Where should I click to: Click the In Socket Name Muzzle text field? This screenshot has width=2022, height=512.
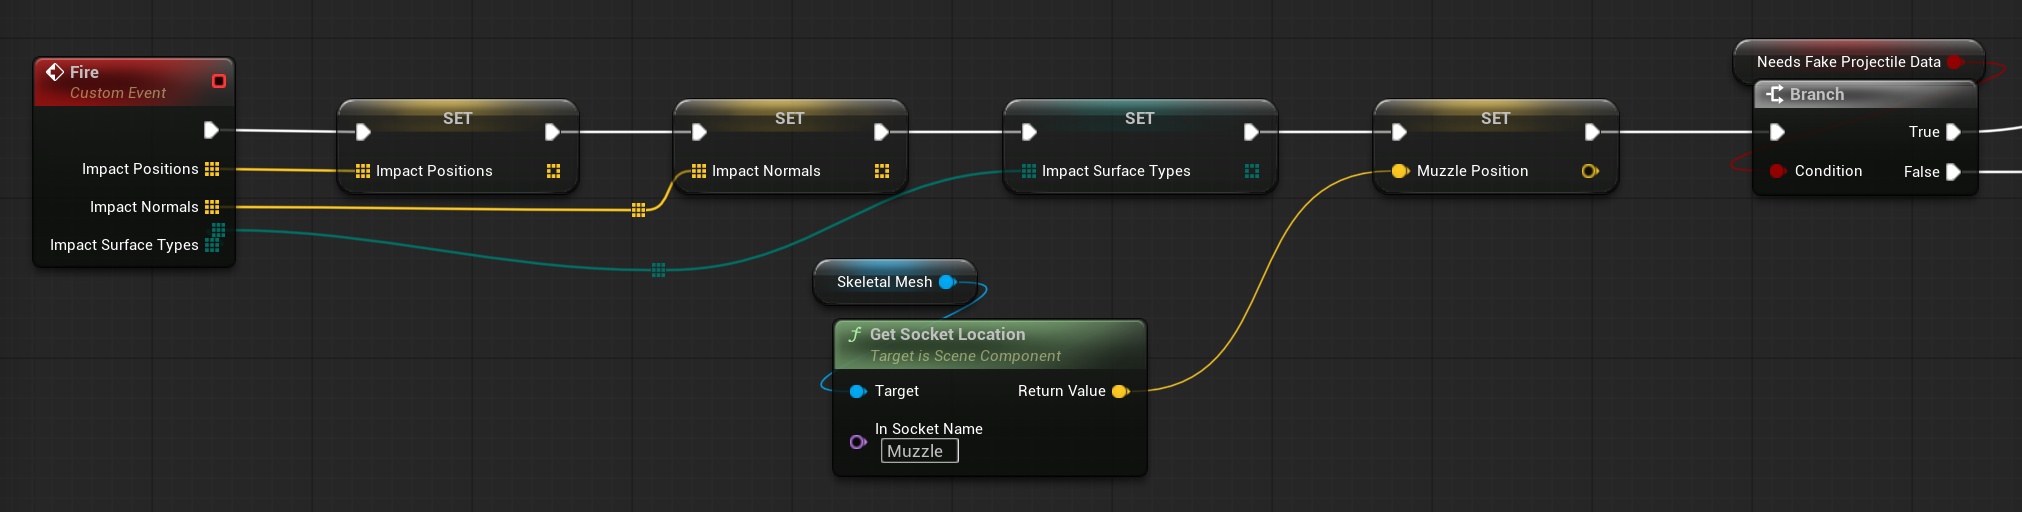[919, 451]
